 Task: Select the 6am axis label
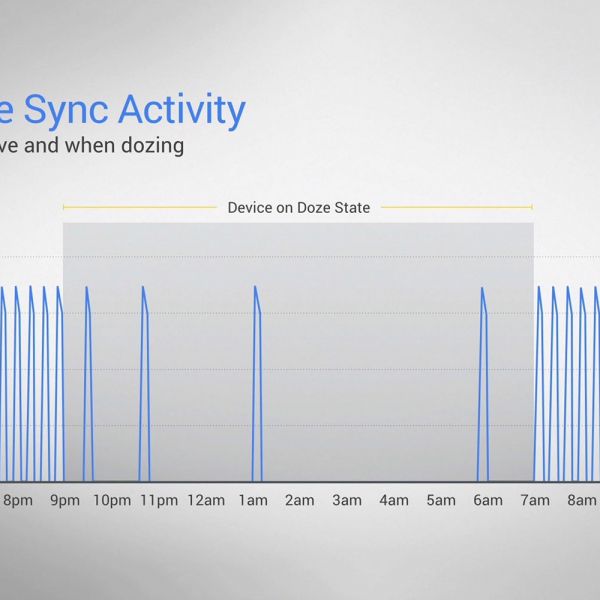[487, 500]
